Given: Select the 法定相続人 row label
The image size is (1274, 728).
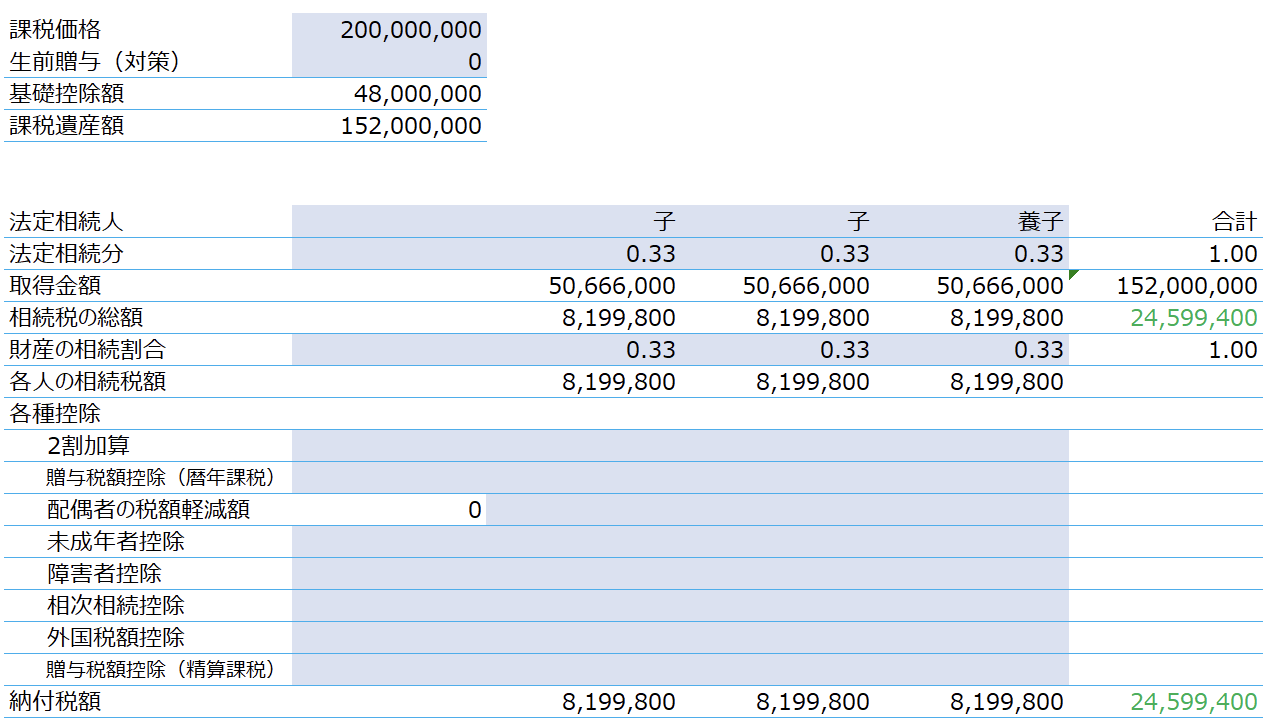Looking at the screenshot, I should point(66,222).
